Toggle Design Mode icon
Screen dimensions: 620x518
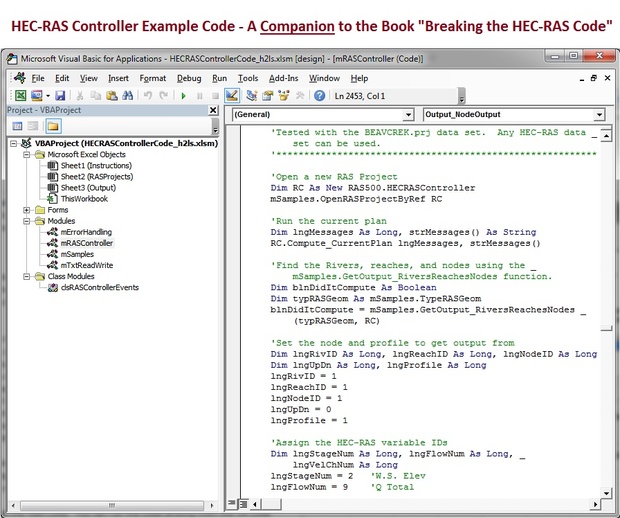[232, 95]
